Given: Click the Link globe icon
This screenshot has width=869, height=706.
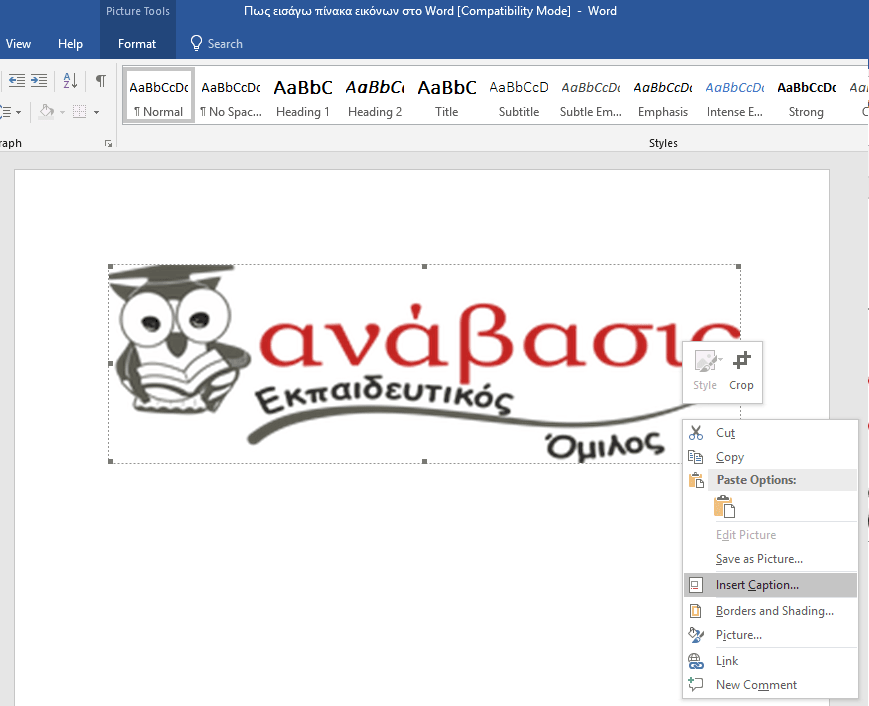Looking at the screenshot, I should 696,661.
